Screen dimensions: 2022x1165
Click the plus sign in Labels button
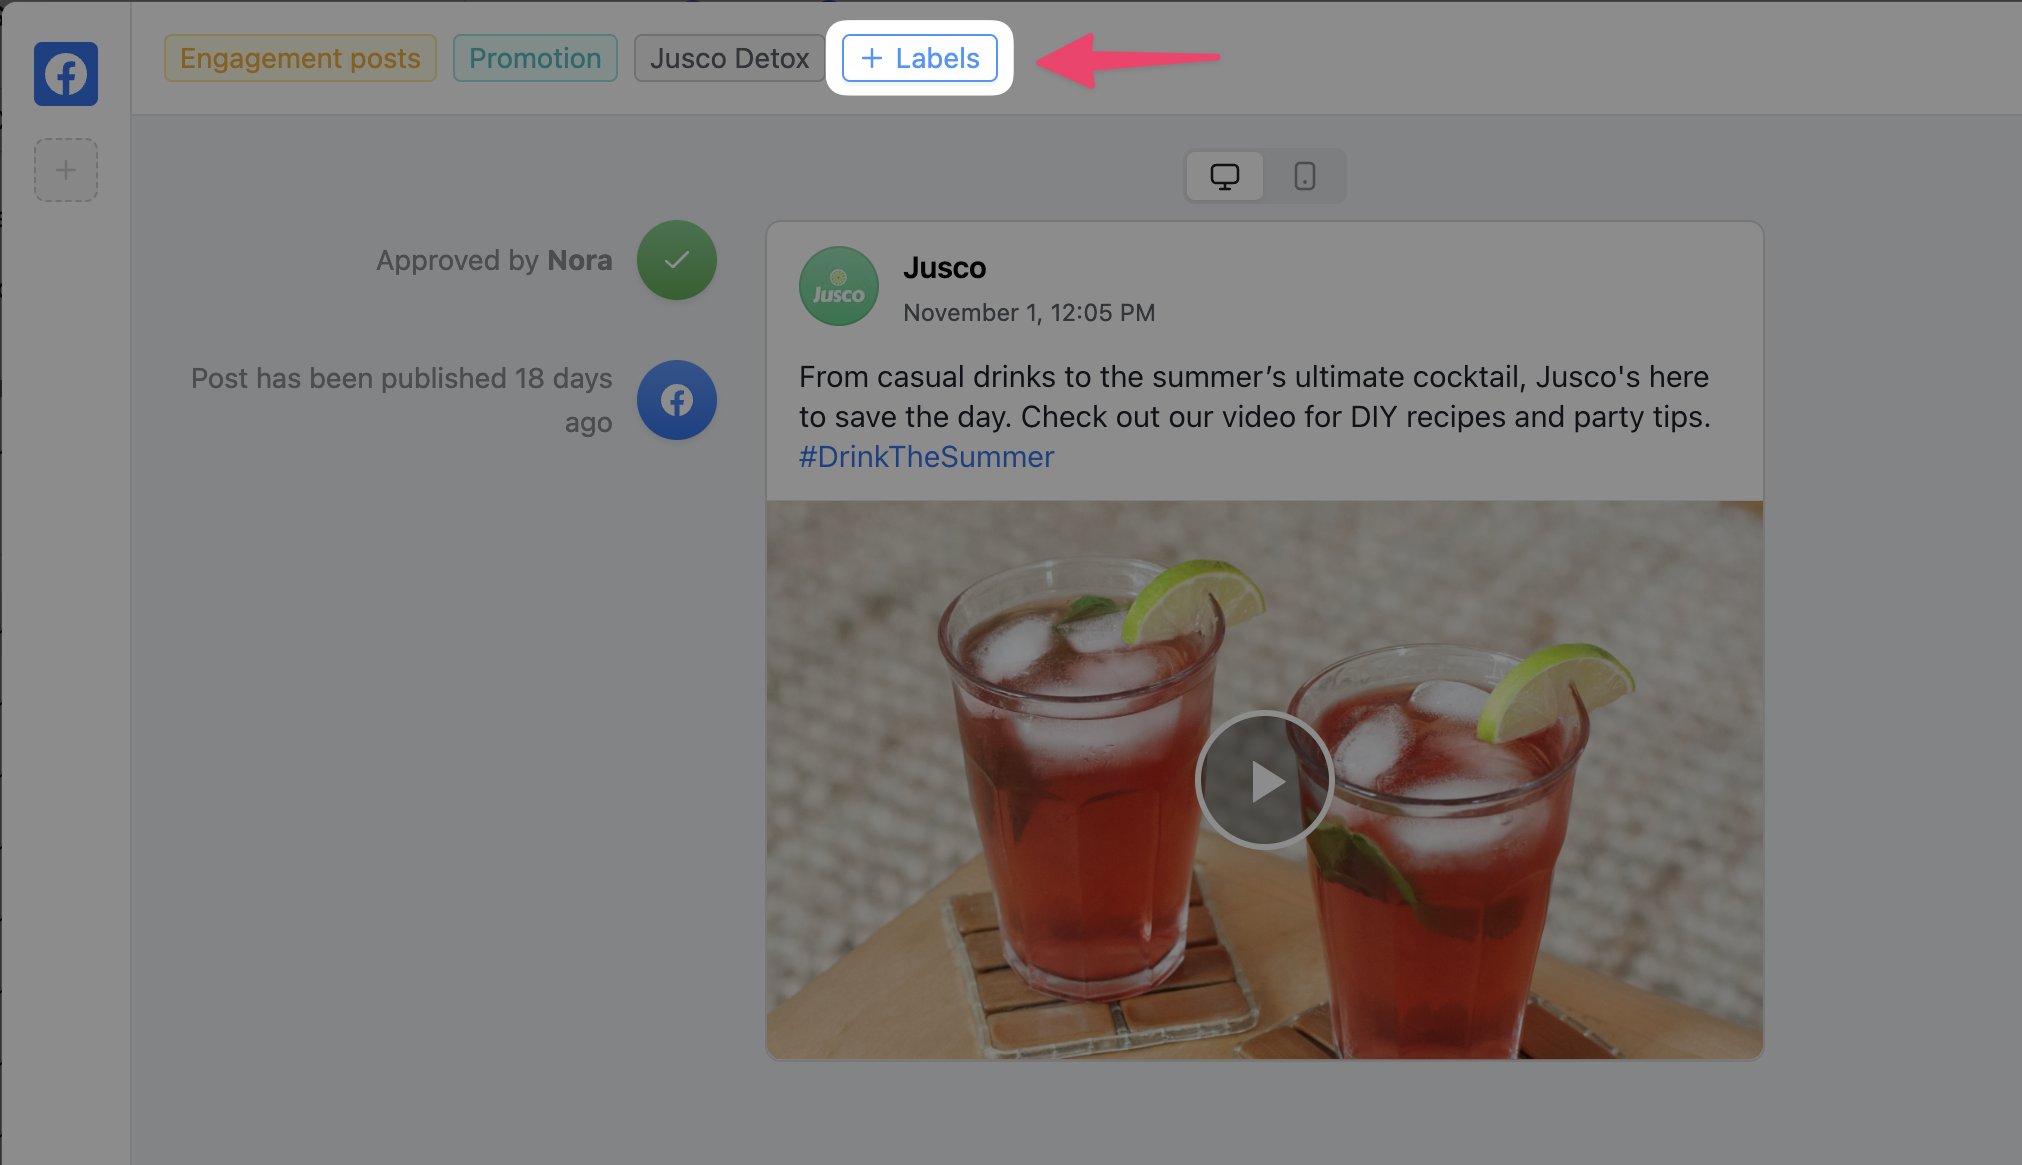point(872,58)
